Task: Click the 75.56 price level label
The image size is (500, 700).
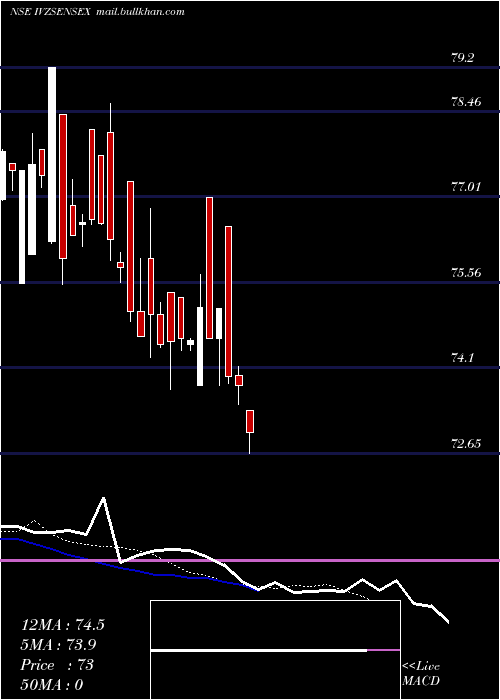Action: (467, 272)
